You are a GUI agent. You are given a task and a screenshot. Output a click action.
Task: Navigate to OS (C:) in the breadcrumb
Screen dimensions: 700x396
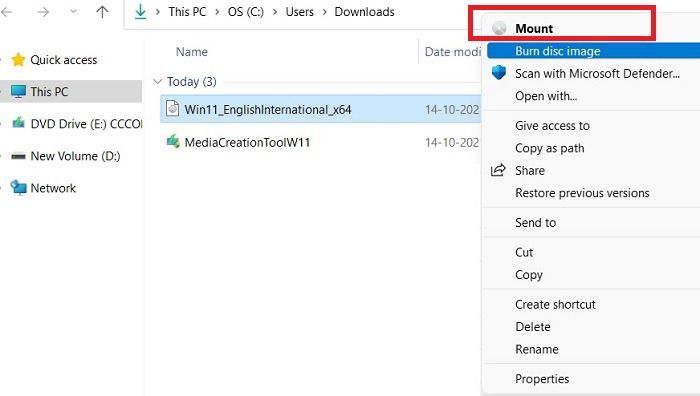(x=246, y=12)
